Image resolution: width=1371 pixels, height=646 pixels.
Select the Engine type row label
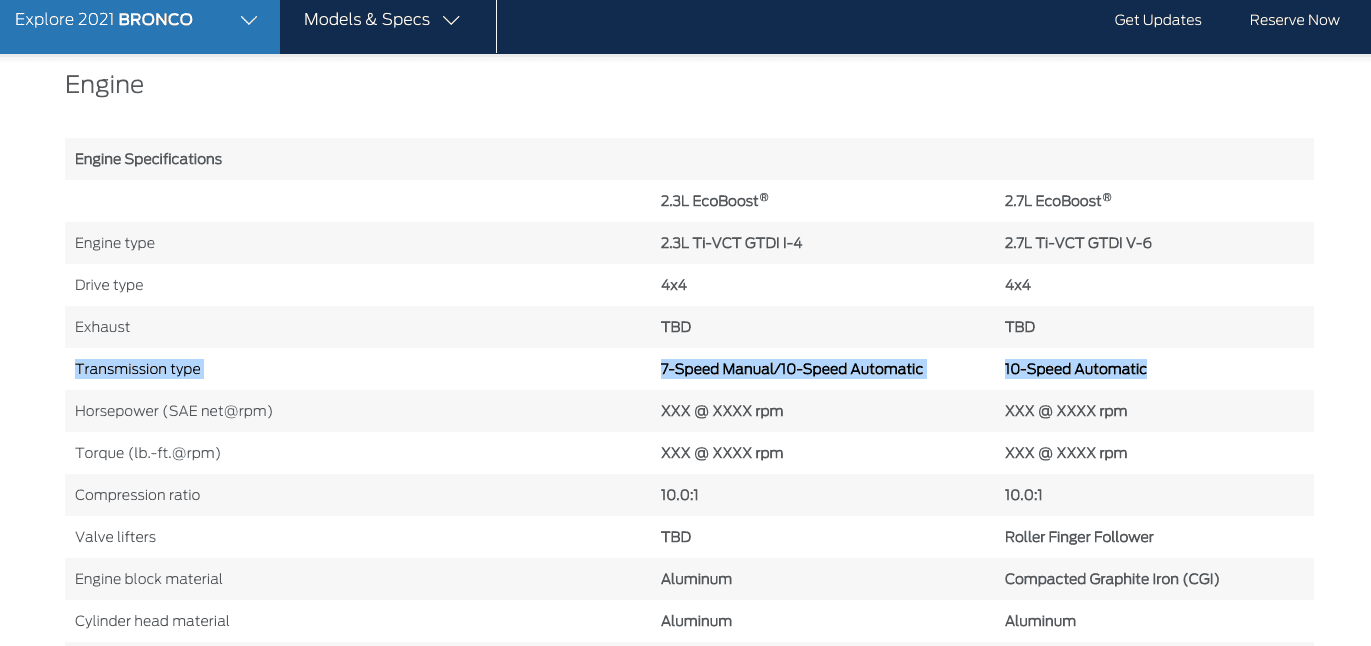(115, 243)
